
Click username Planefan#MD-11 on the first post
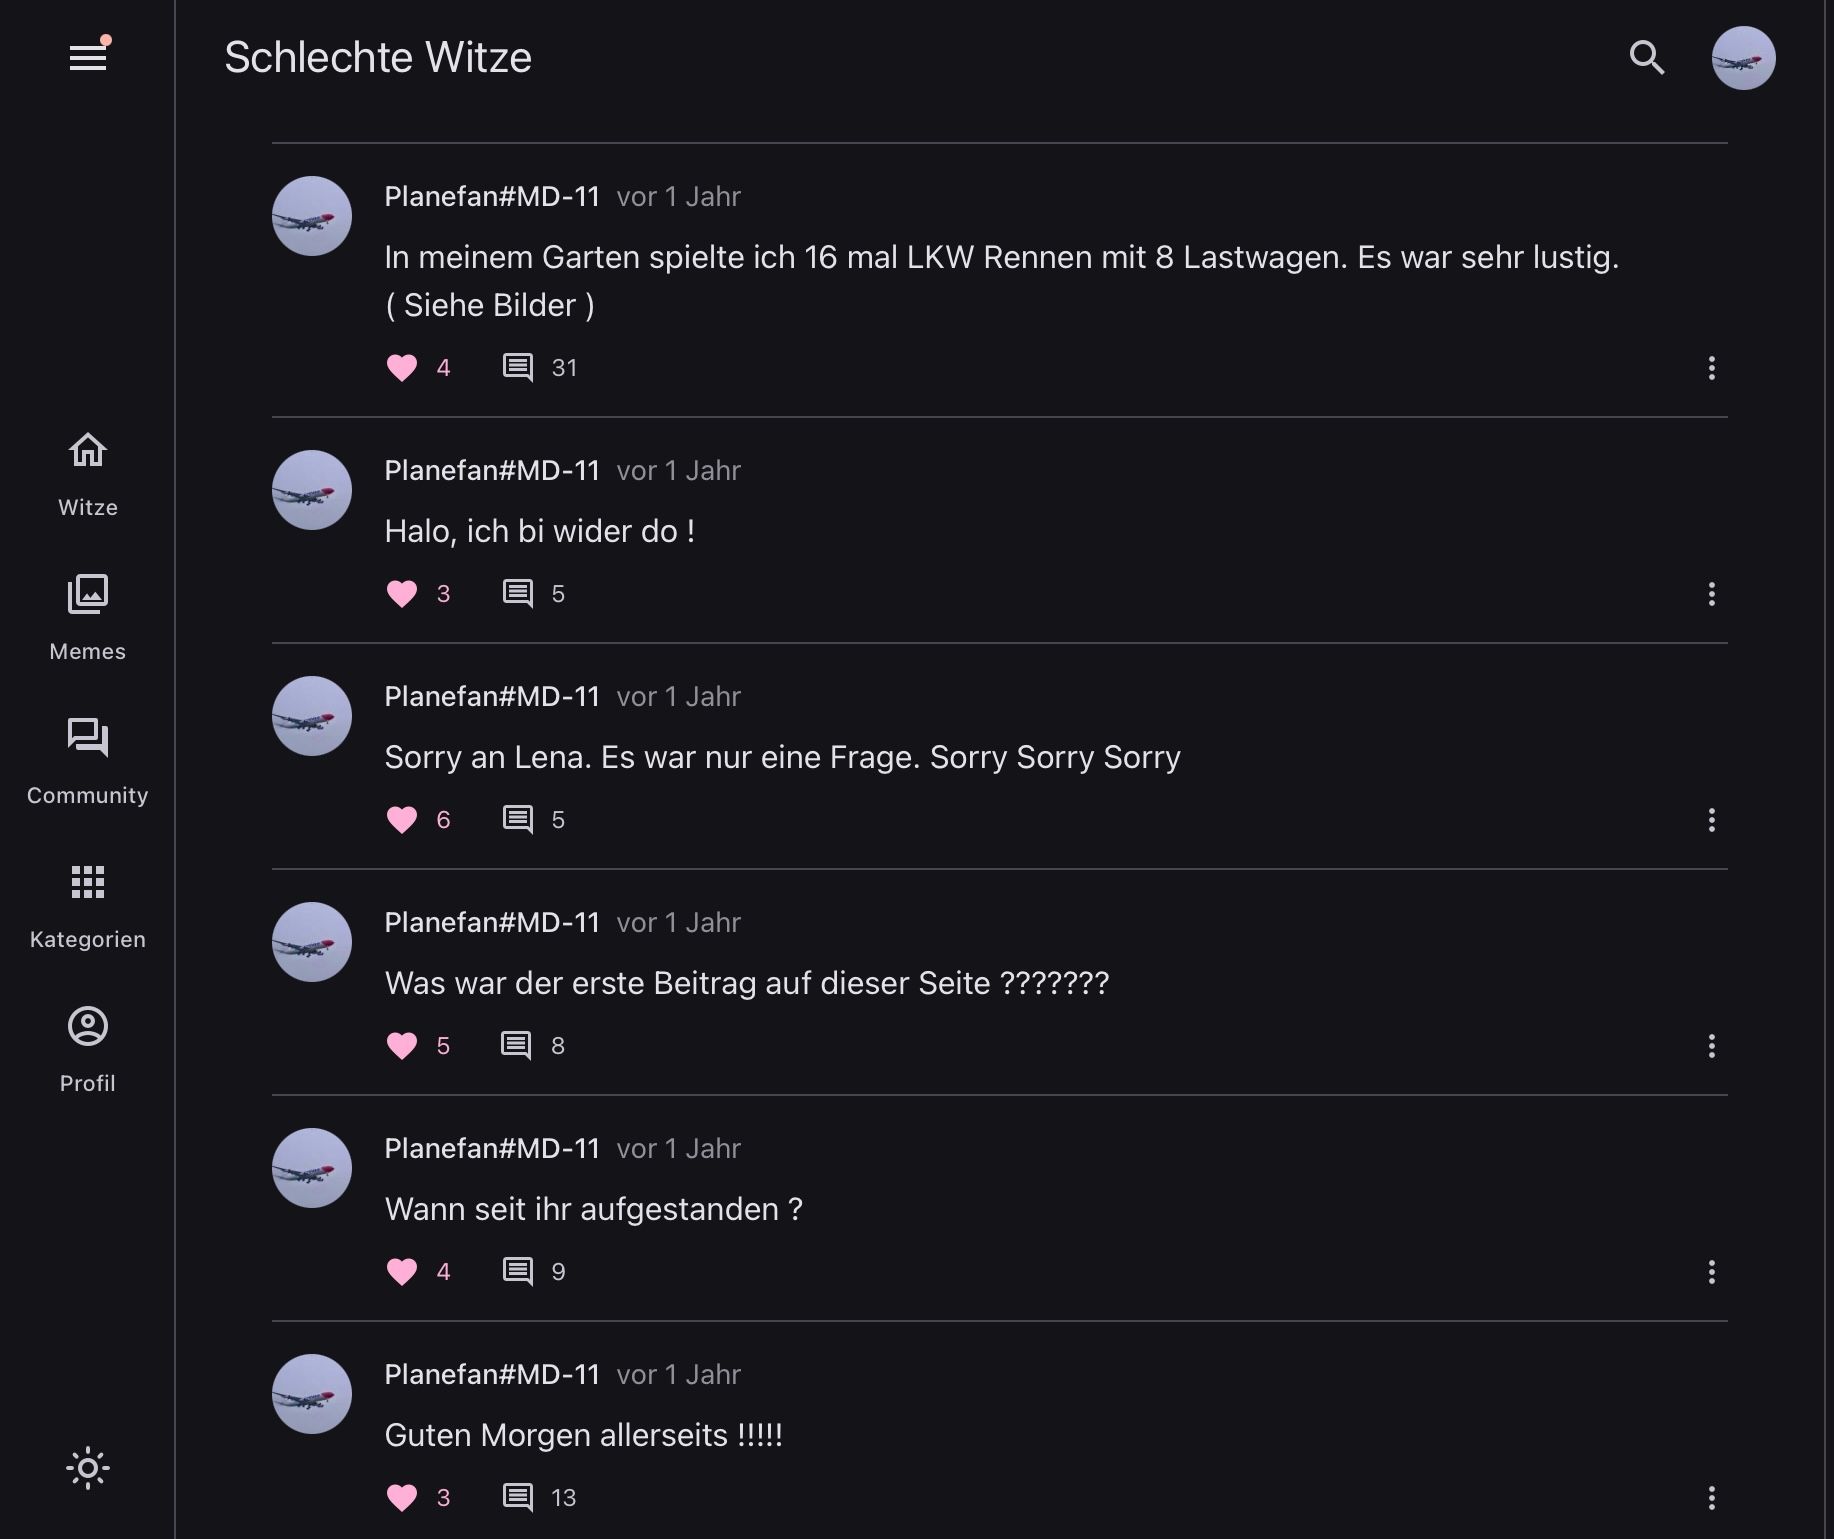tap(492, 197)
